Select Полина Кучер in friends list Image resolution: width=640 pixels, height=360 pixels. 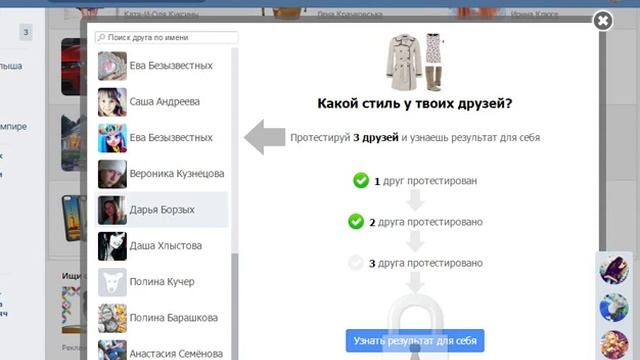pos(162,282)
